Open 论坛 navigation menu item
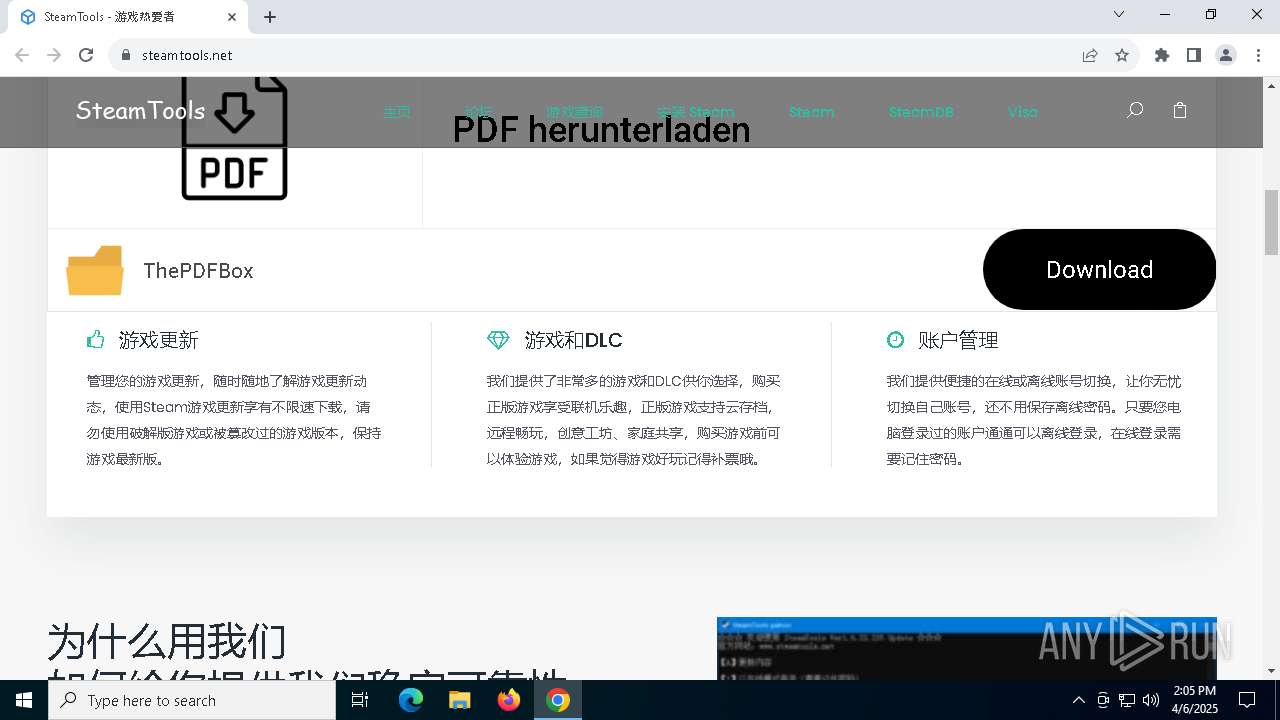 (x=479, y=112)
